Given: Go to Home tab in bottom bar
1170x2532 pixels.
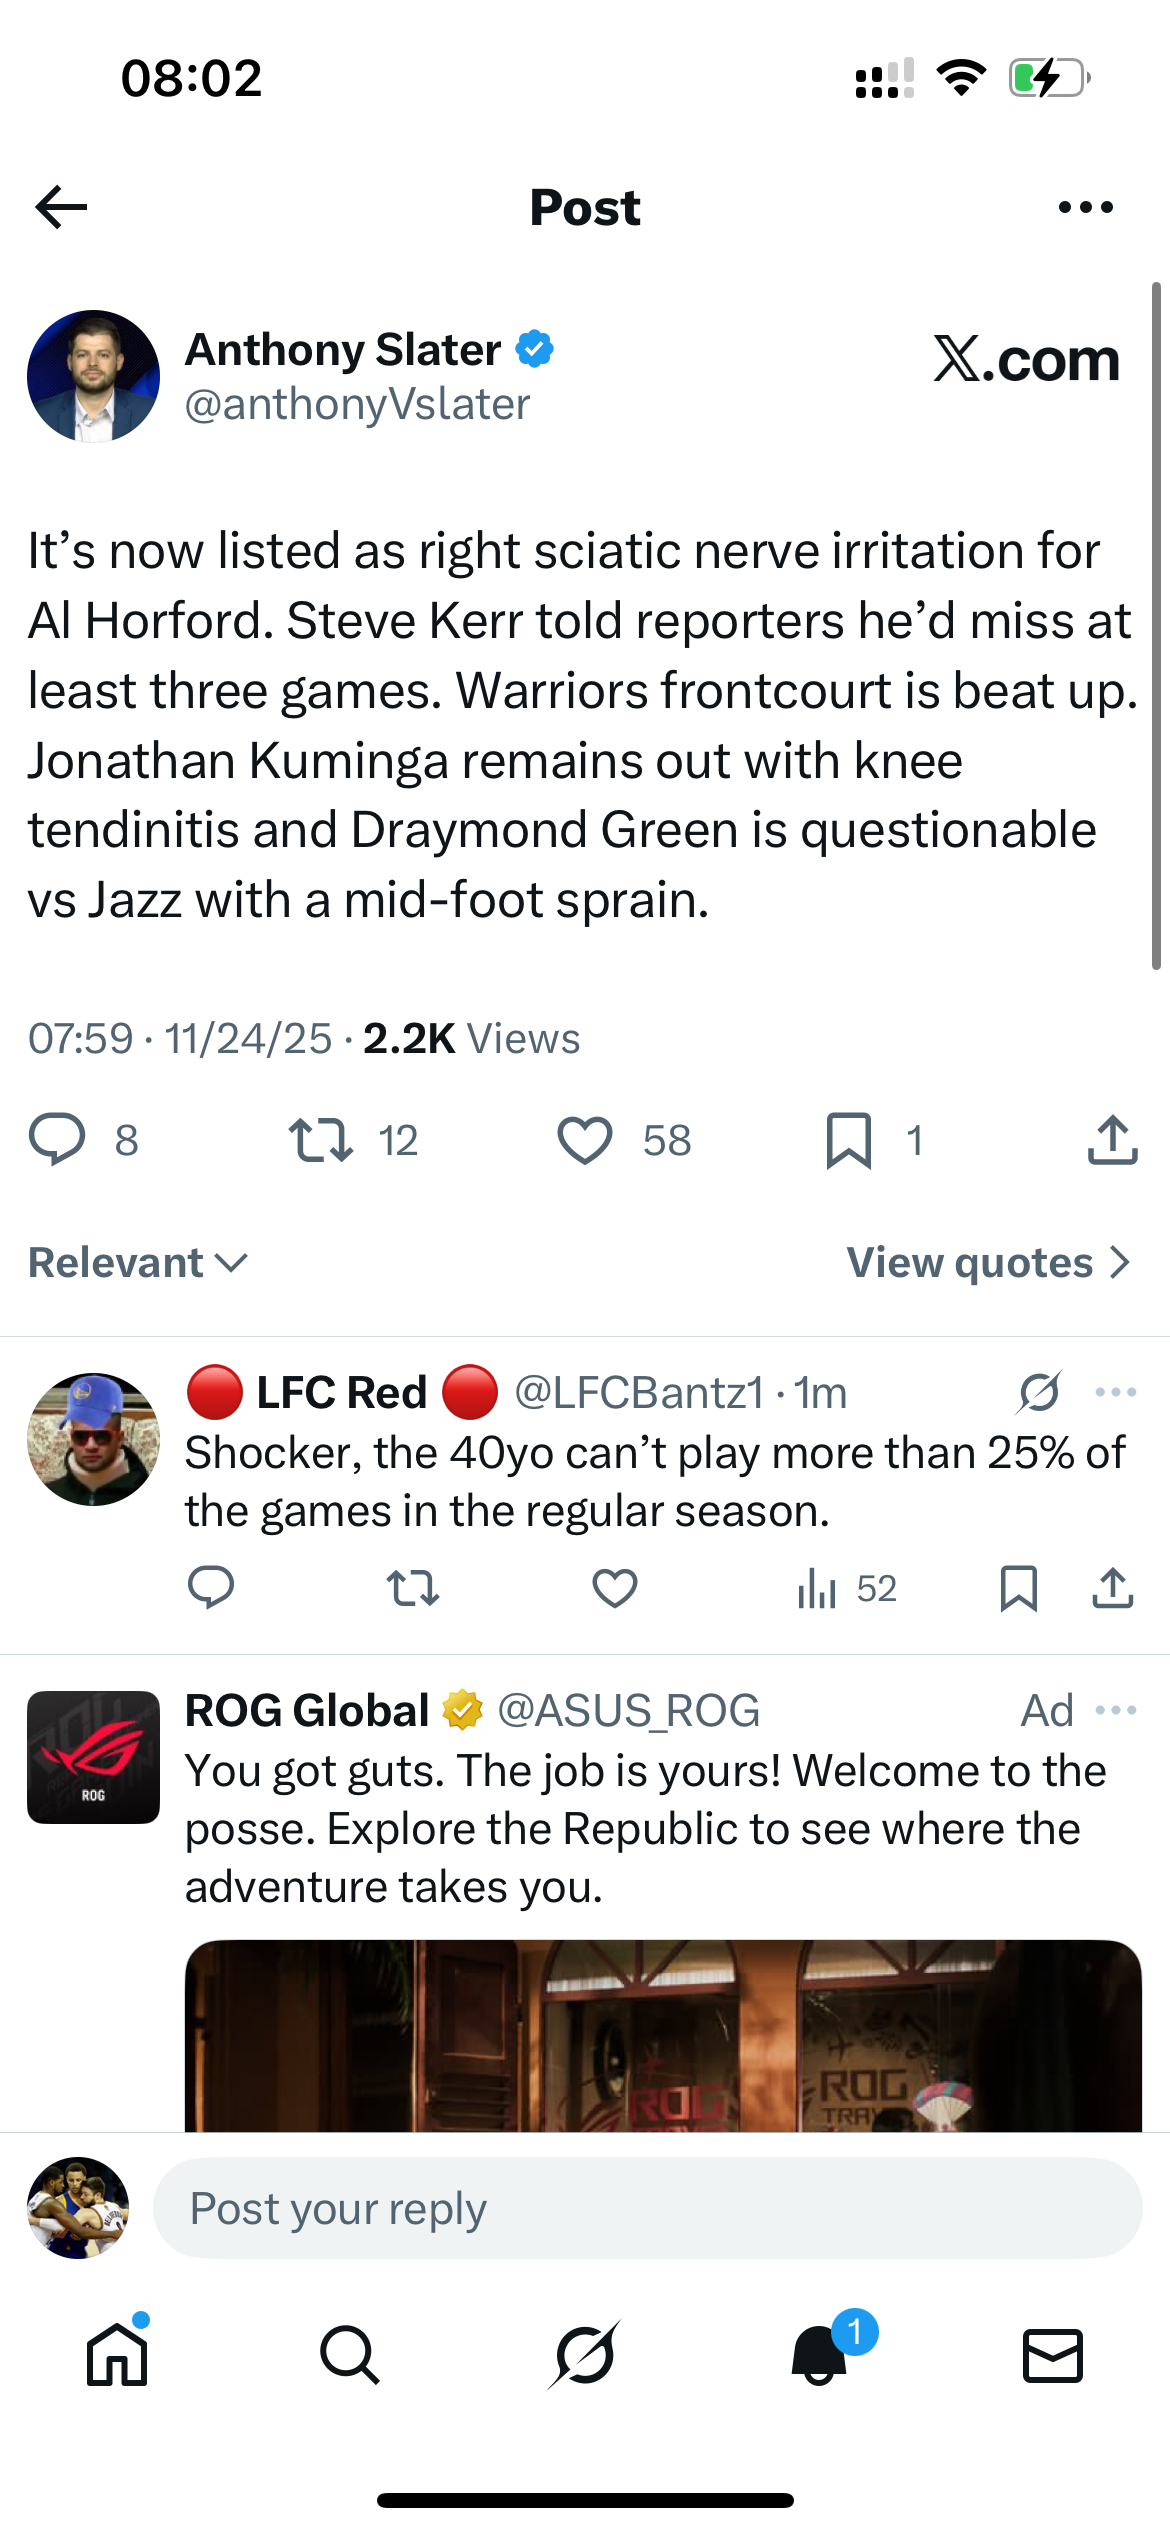Looking at the screenshot, I should 117,2355.
